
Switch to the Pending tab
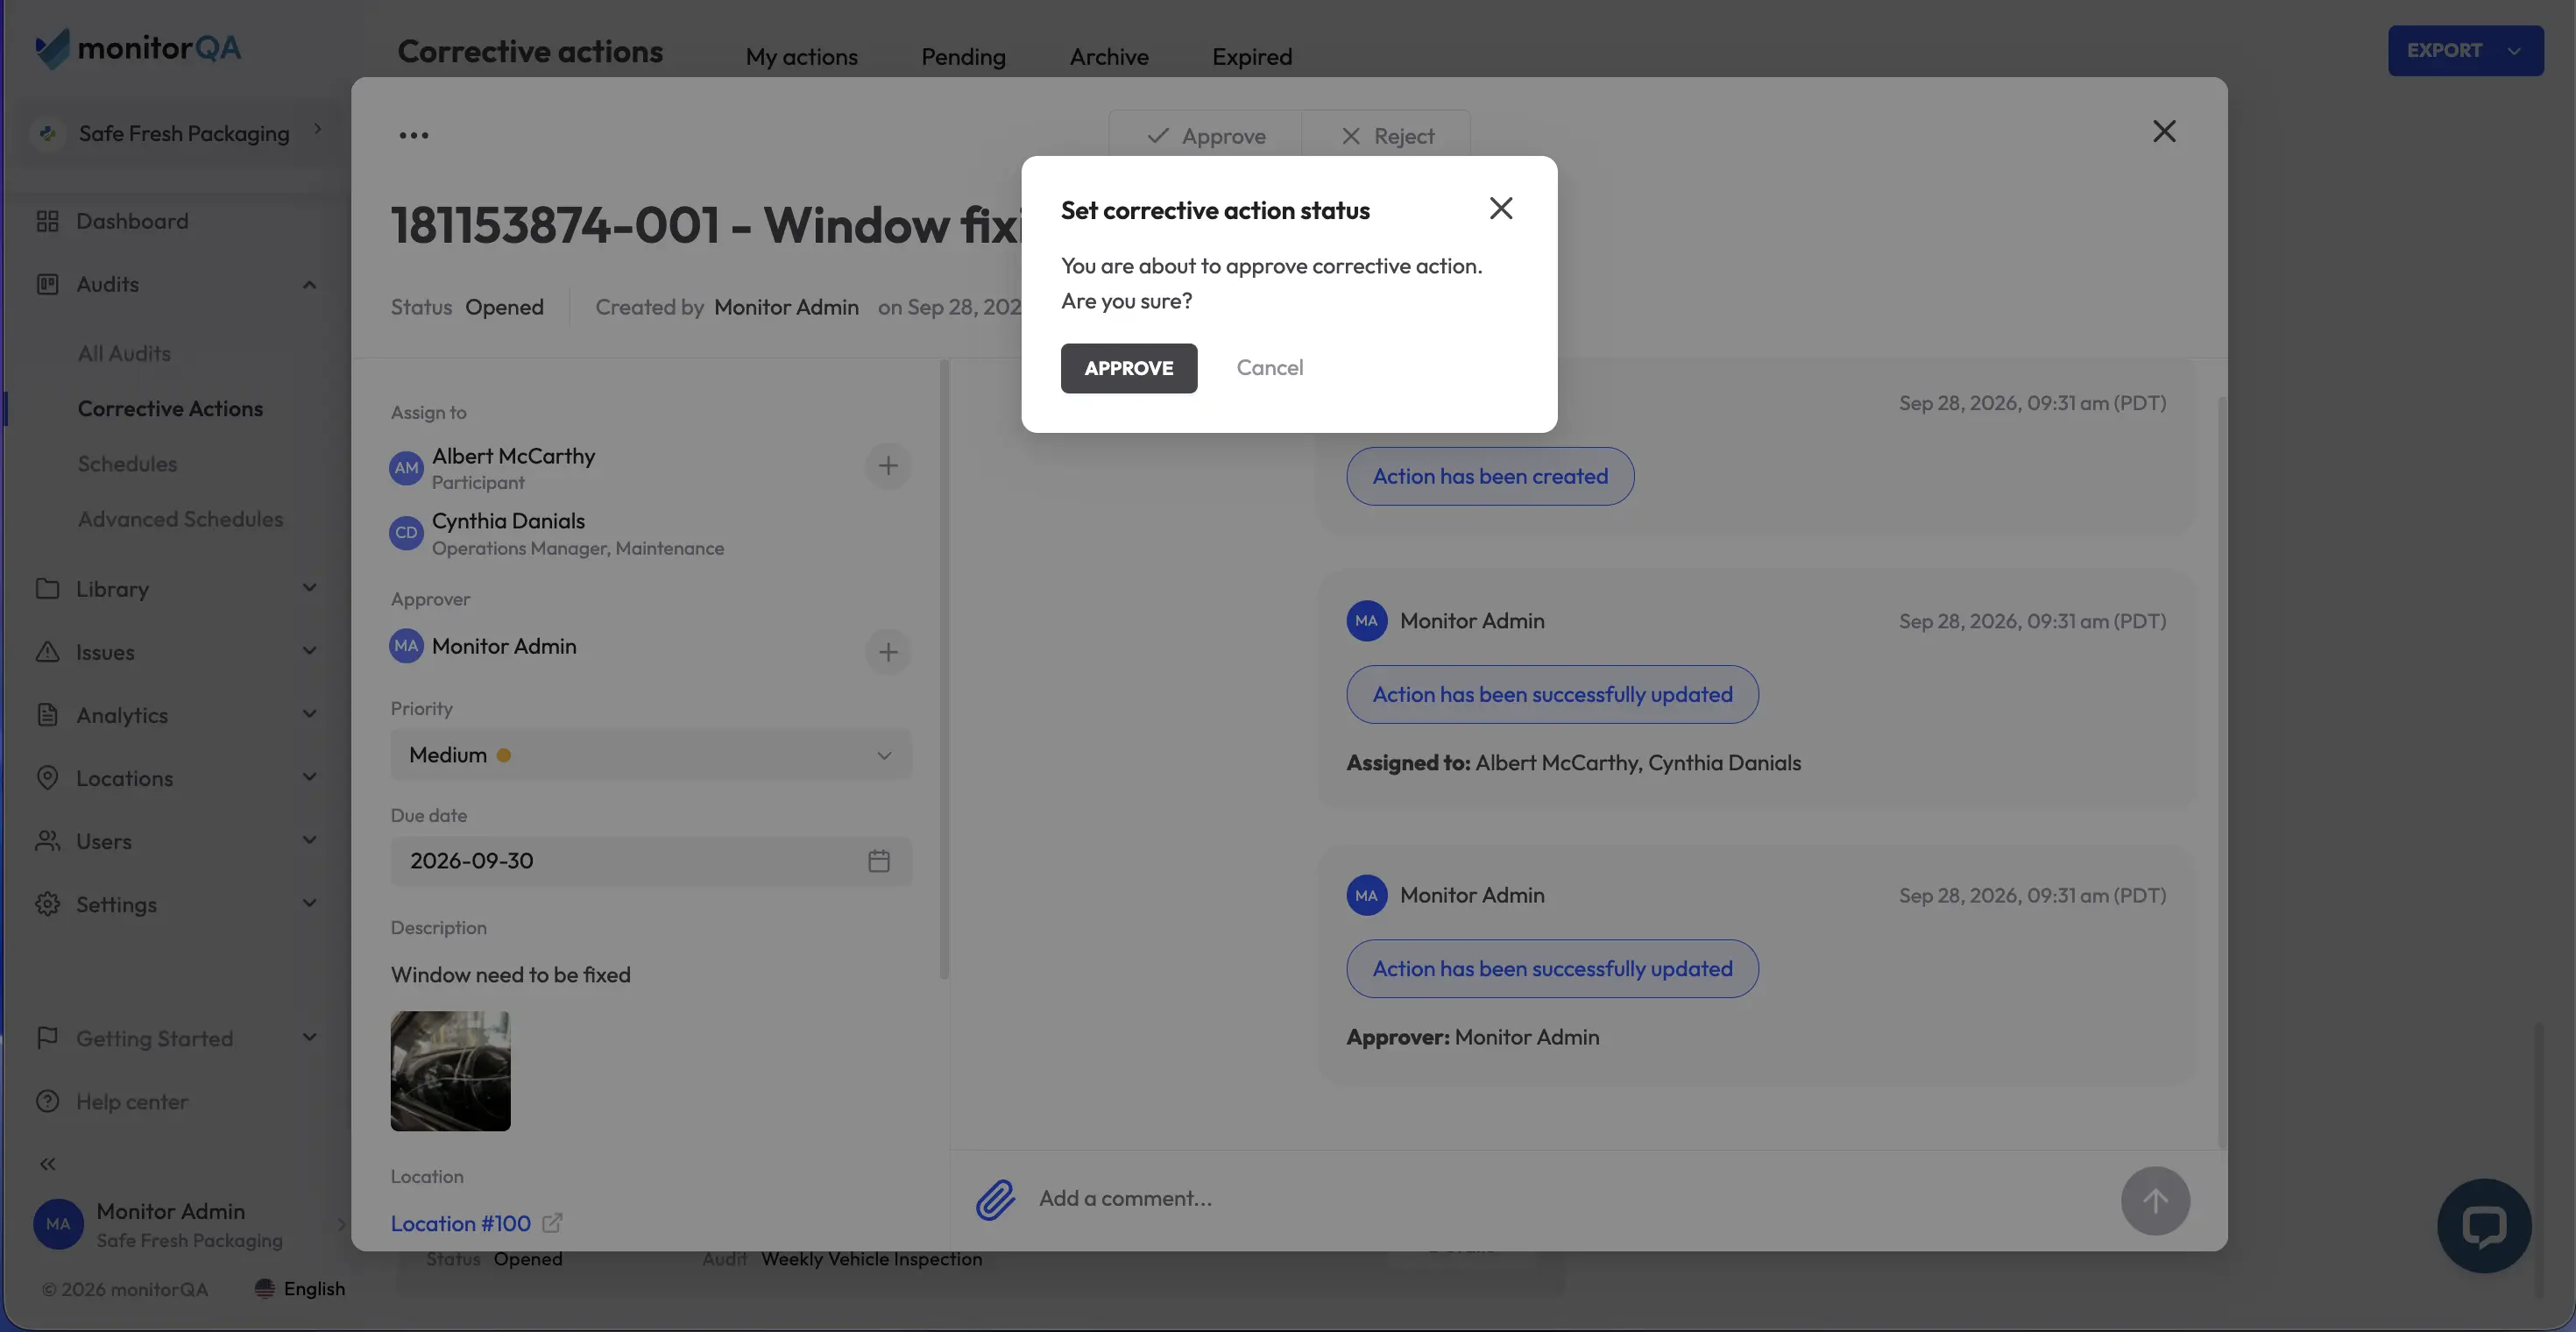point(963,57)
